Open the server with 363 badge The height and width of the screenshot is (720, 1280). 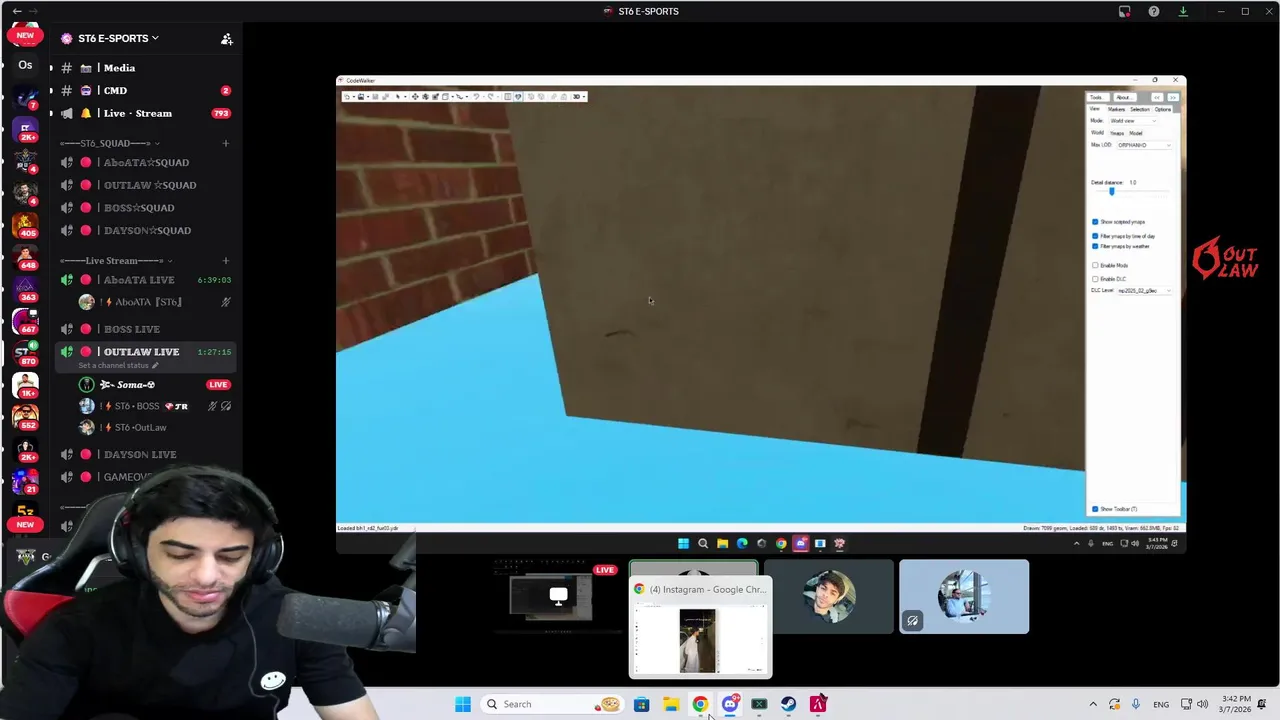[x=26, y=288]
